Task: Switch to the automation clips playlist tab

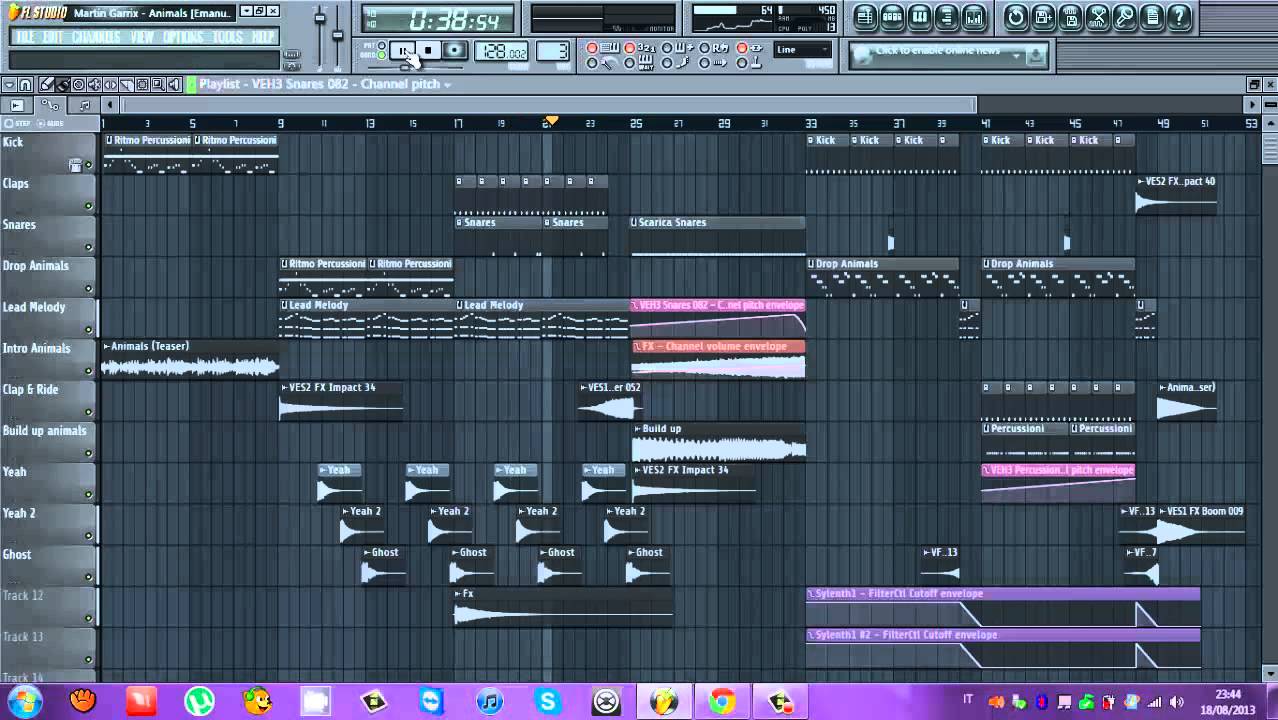Action: tap(50, 105)
